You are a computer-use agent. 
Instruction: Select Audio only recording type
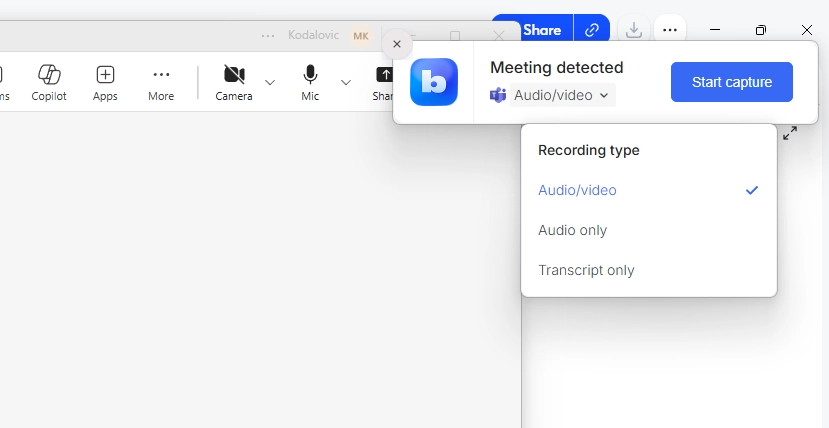(x=649, y=230)
